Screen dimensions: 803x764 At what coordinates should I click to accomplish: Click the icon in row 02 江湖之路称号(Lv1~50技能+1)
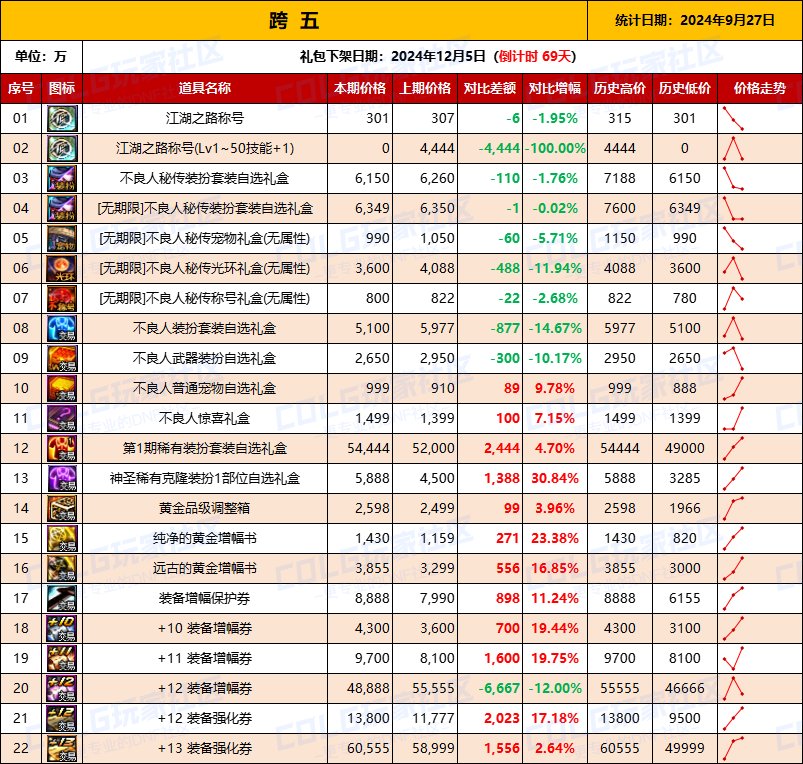62,148
